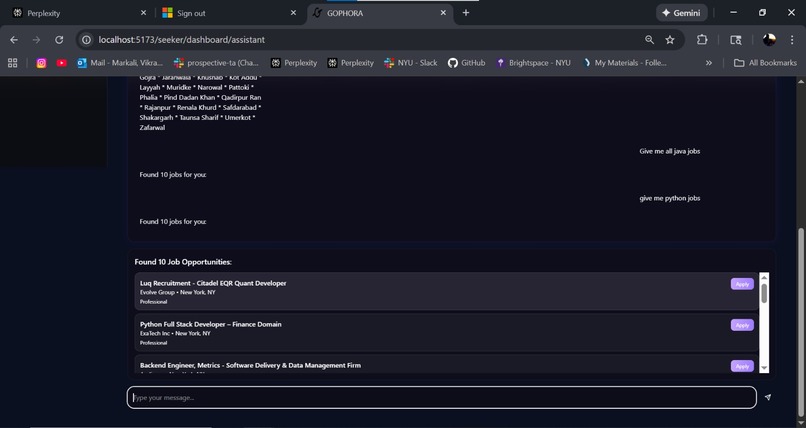Click the page vertical scrollbar thumb
Screen dimensions: 806x428
[801, 321]
